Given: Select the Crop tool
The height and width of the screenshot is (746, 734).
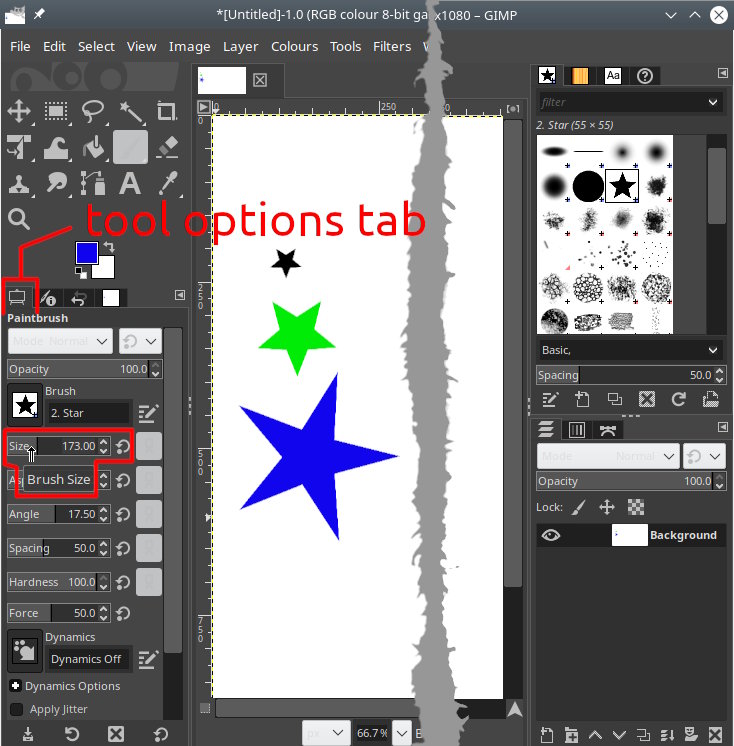Looking at the screenshot, I should 166,111.
